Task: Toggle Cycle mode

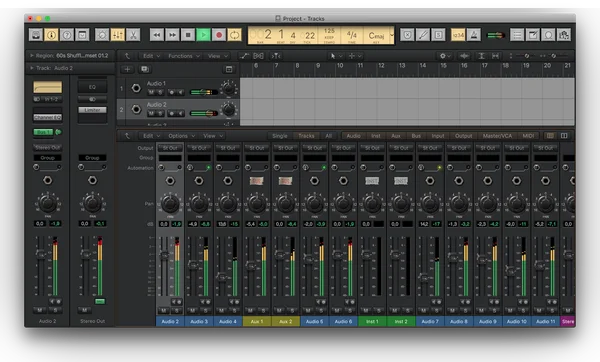Action: click(x=234, y=35)
